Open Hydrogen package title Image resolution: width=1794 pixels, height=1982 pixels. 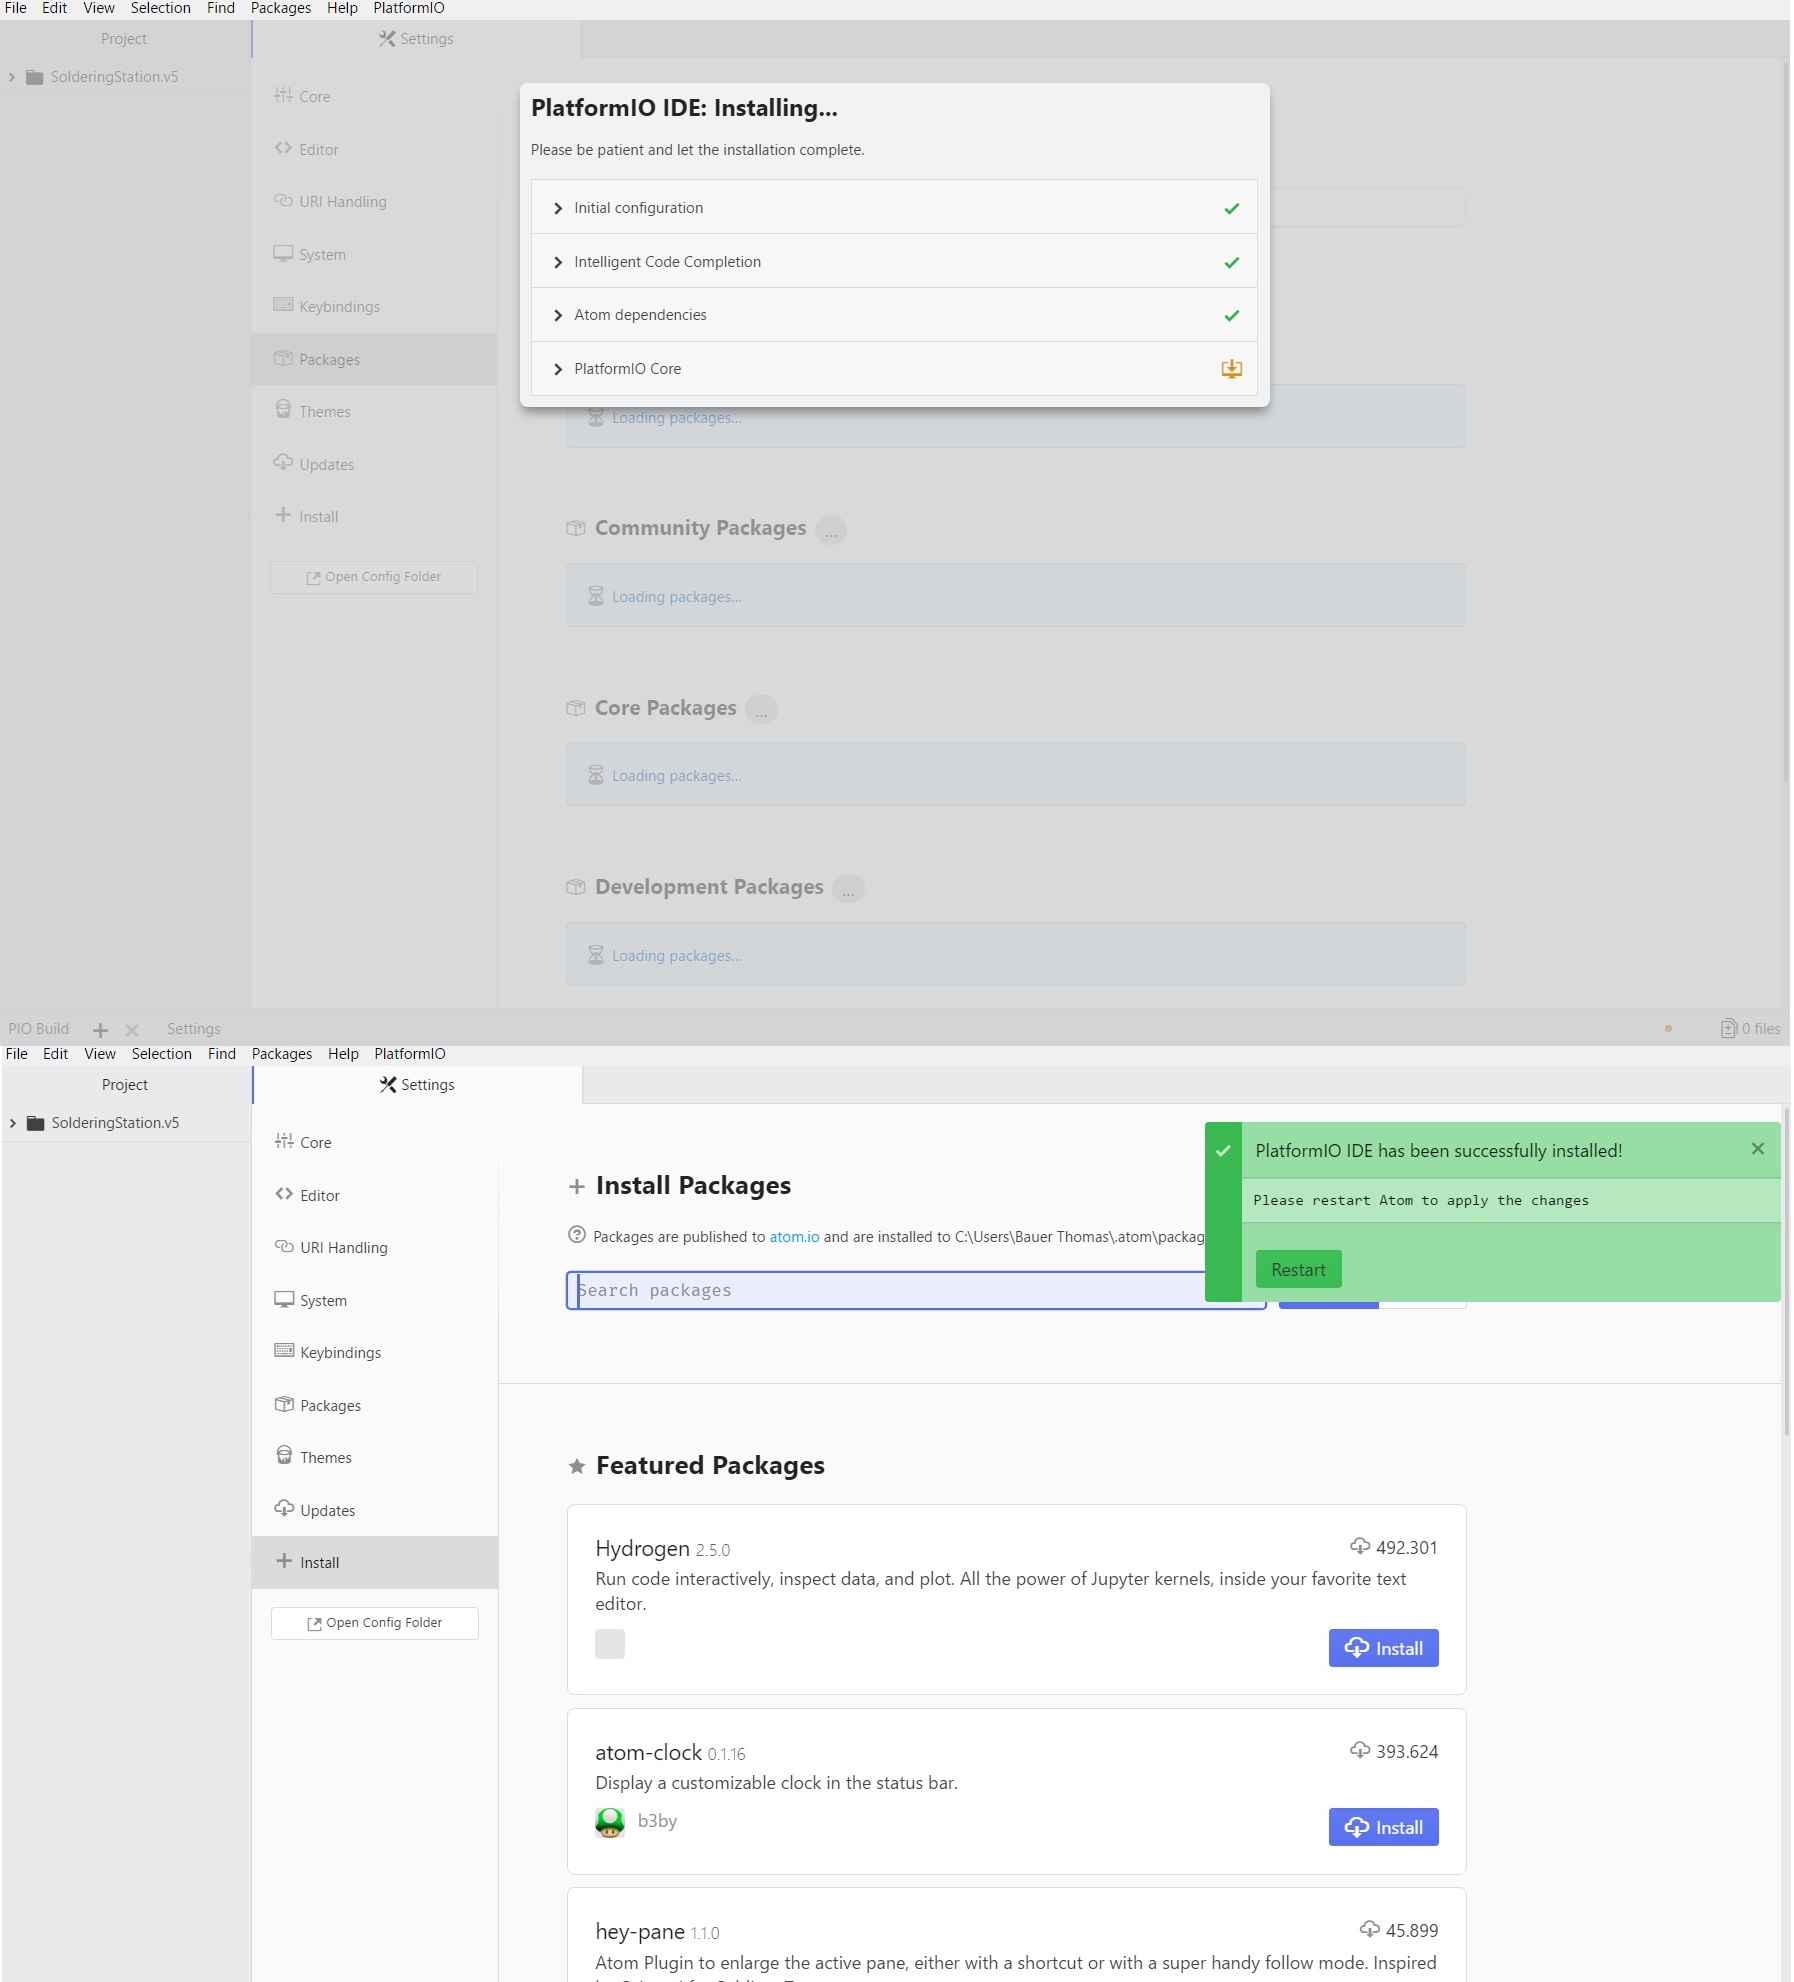[642, 1548]
